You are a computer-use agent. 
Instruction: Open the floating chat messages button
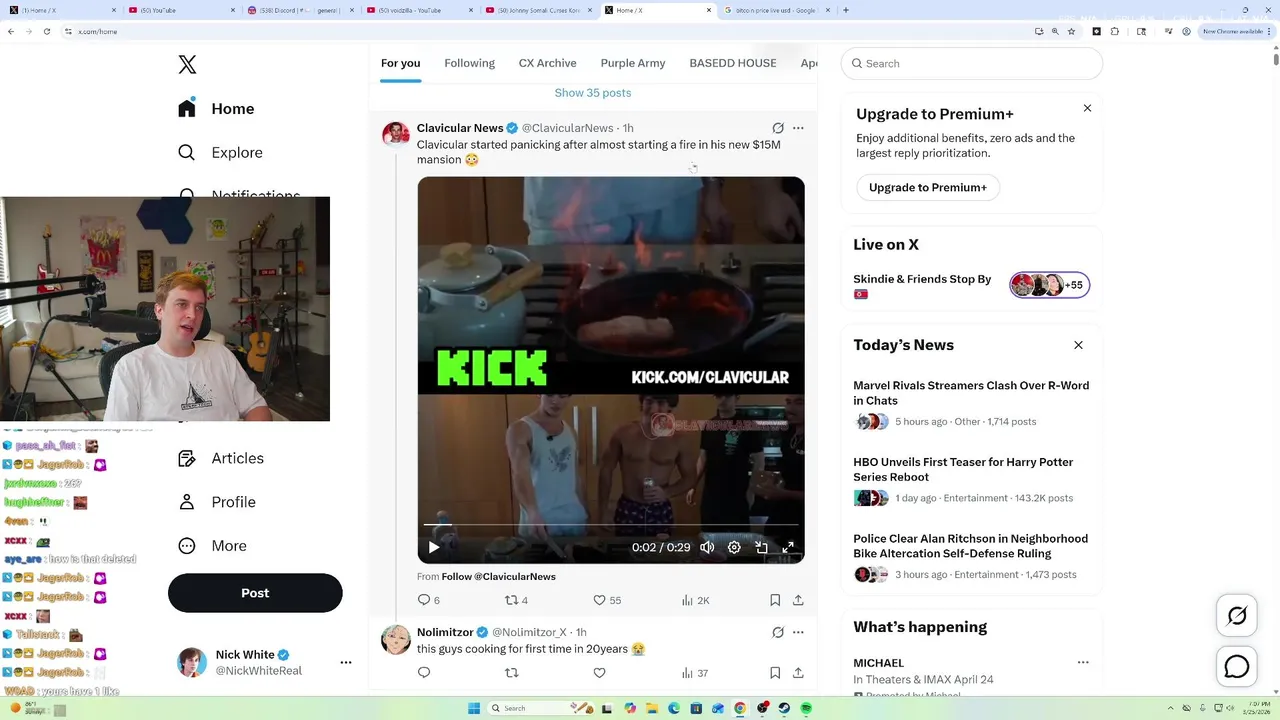[1237, 666]
